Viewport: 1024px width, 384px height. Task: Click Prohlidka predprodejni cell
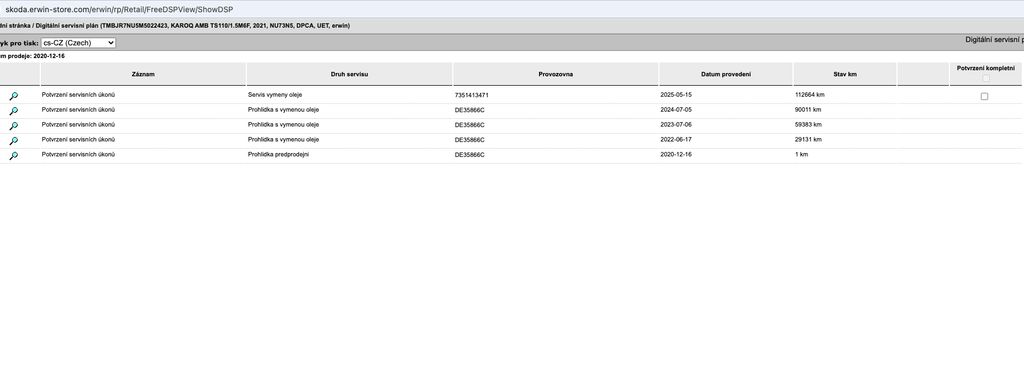pyautogui.click(x=278, y=155)
